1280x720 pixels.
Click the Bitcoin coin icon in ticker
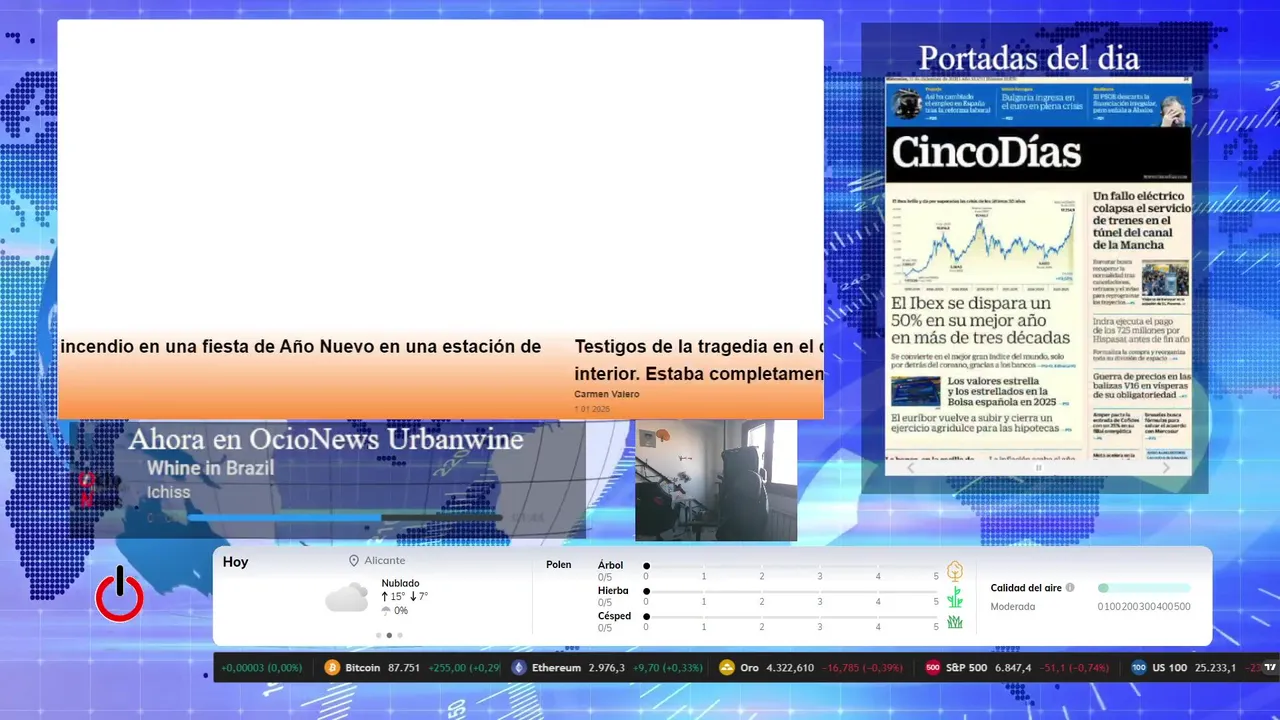[x=332, y=668]
